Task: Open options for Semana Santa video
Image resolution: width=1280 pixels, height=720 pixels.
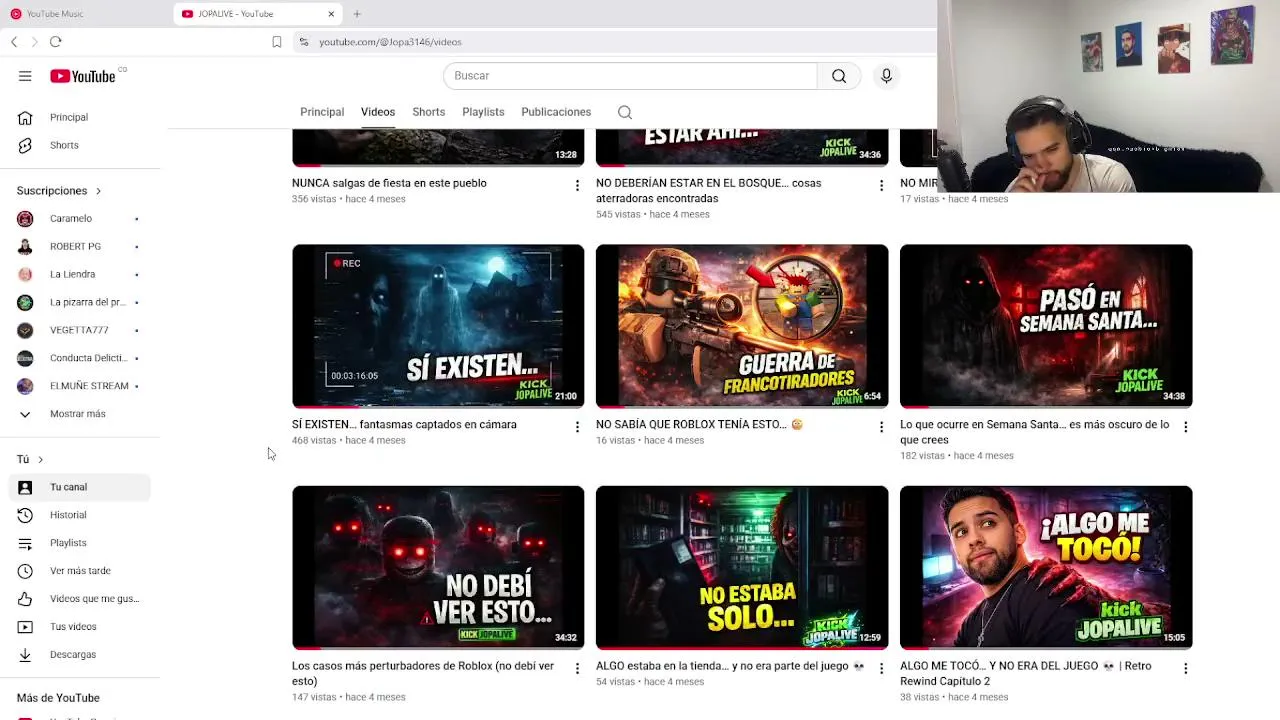Action: pos(1185,427)
